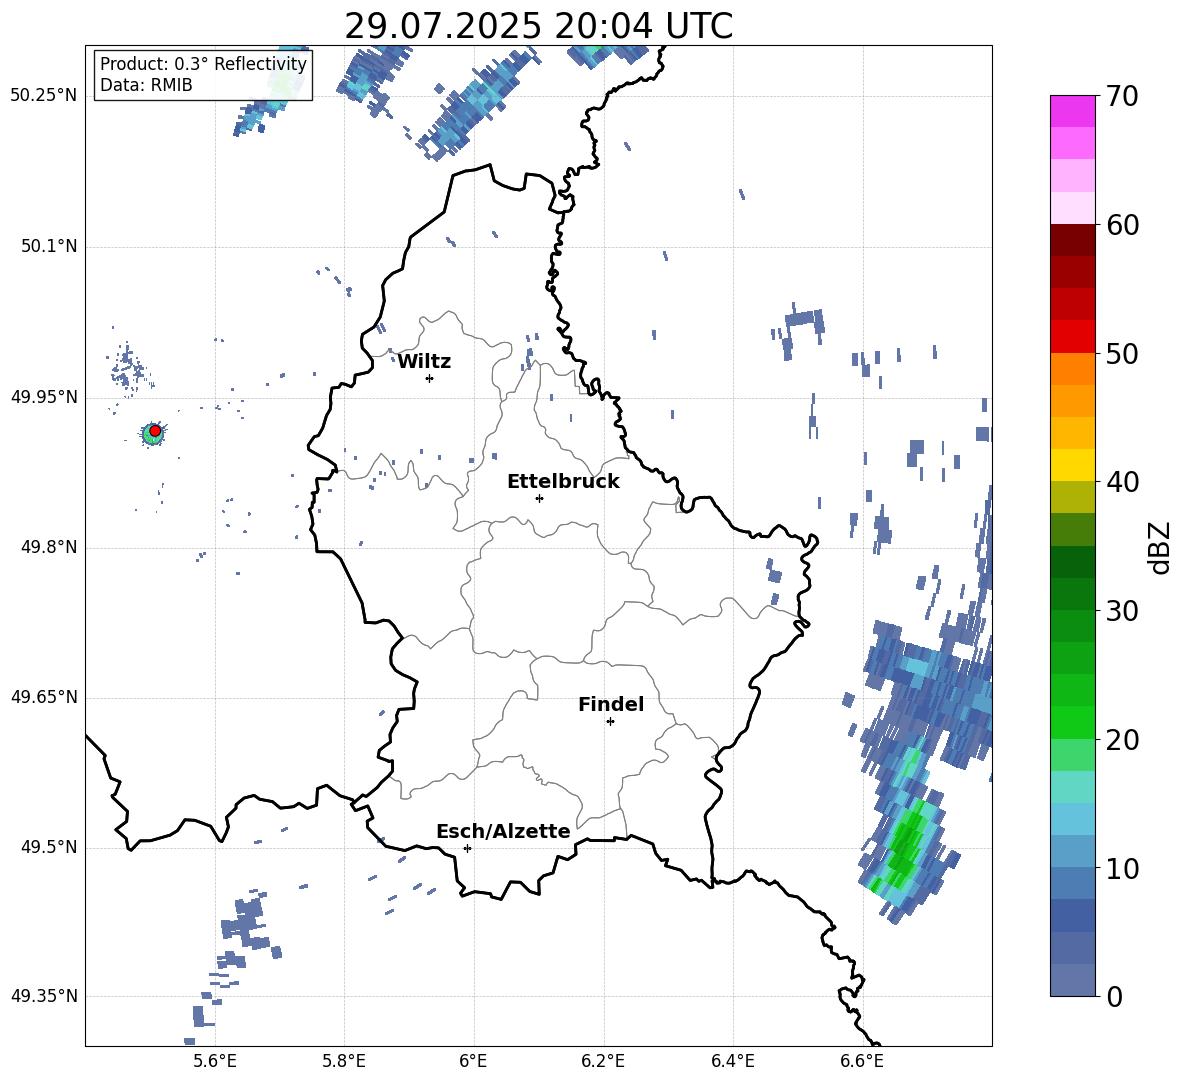Image resolution: width=1184 pixels, height=1081 pixels.
Task: Click the green radar echo core southeast
Action: pos(904,845)
